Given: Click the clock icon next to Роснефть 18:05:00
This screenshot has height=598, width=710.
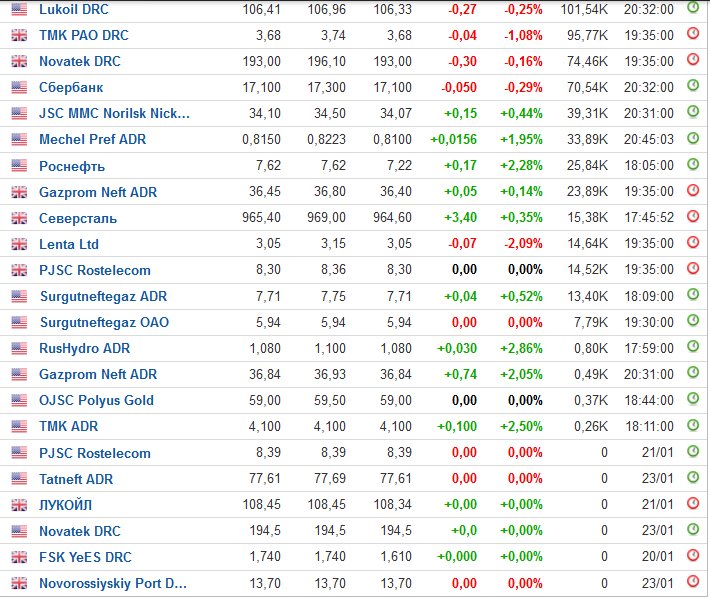Looking at the screenshot, I should (693, 164).
